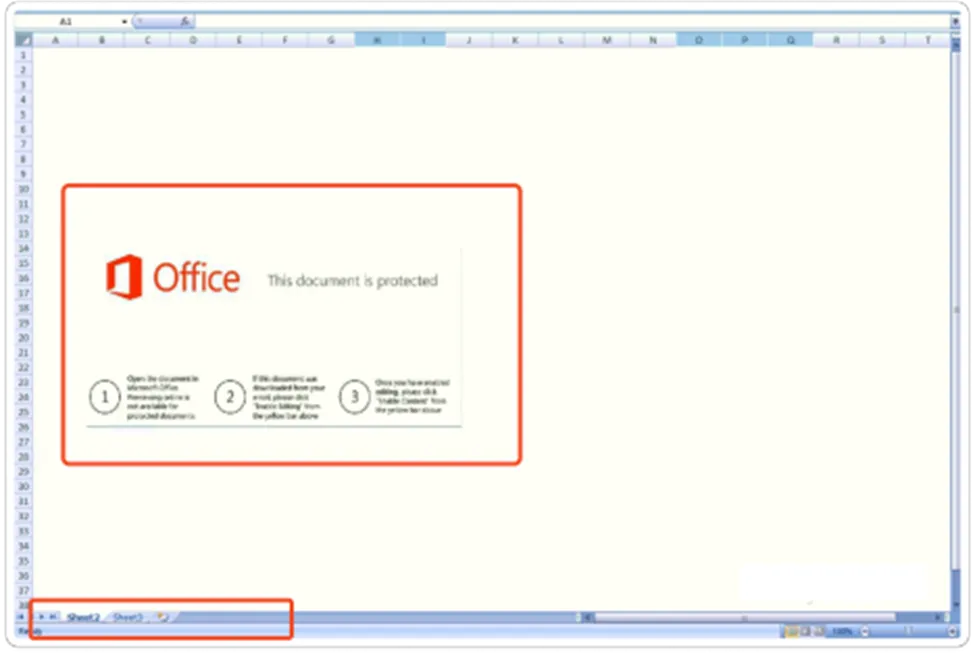Select row 12 by its header

pyautogui.click(x=24, y=219)
